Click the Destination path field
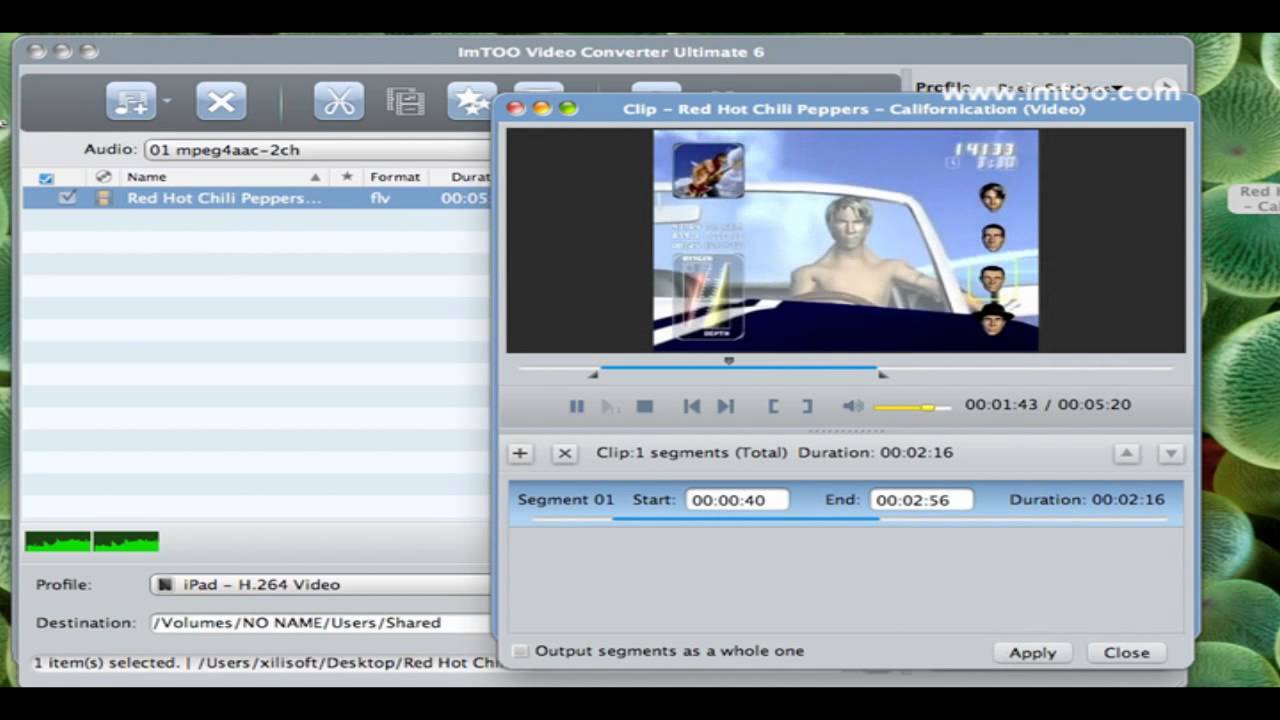The width and height of the screenshot is (1280, 720). pyautogui.click(x=320, y=622)
